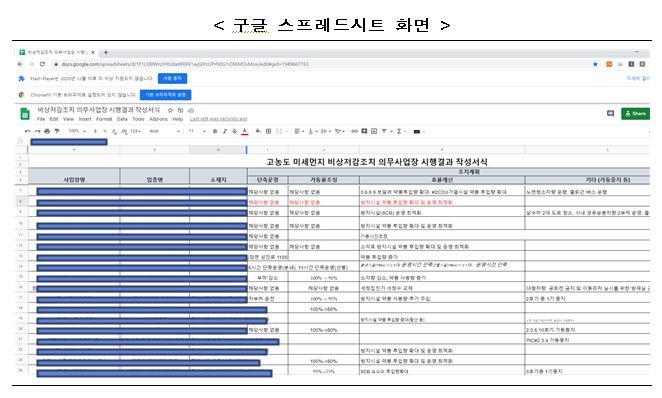This screenshot has height=398, width=662.
Task: Click the sheet title 고농도 미세먼지 비상저감조치 cell
Action: [x=377, y=162]
